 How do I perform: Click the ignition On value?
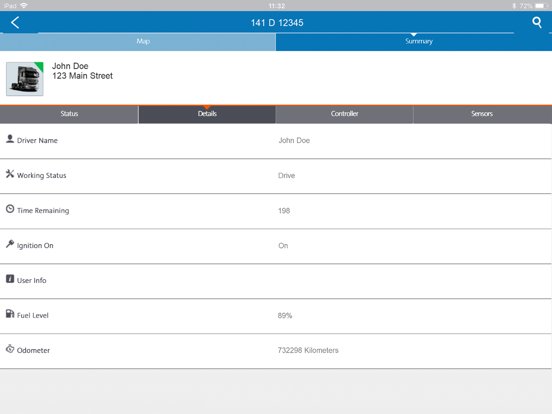click(283, 246)
